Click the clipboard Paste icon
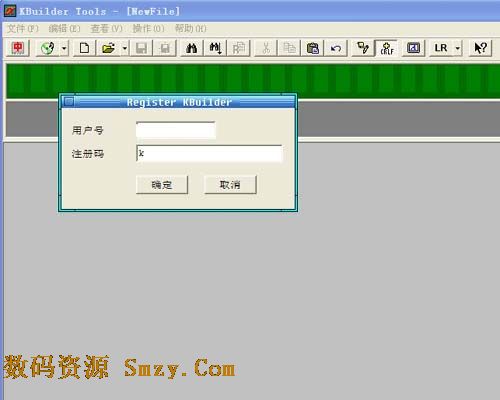 (x=313, y=48)
